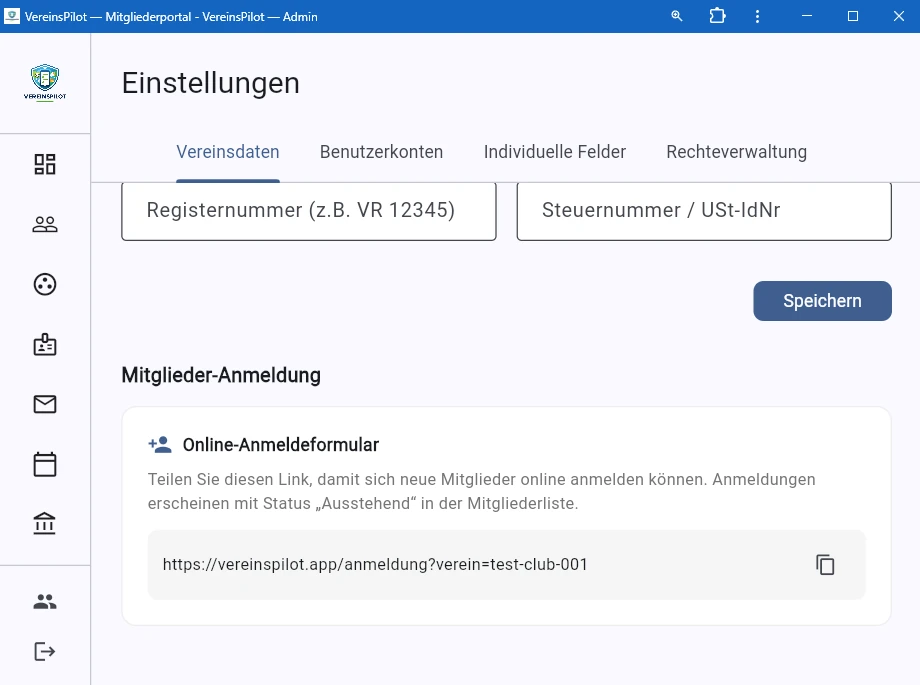Log out using the sidebar exit icon

pyautogui.click(x=44, y=651)
